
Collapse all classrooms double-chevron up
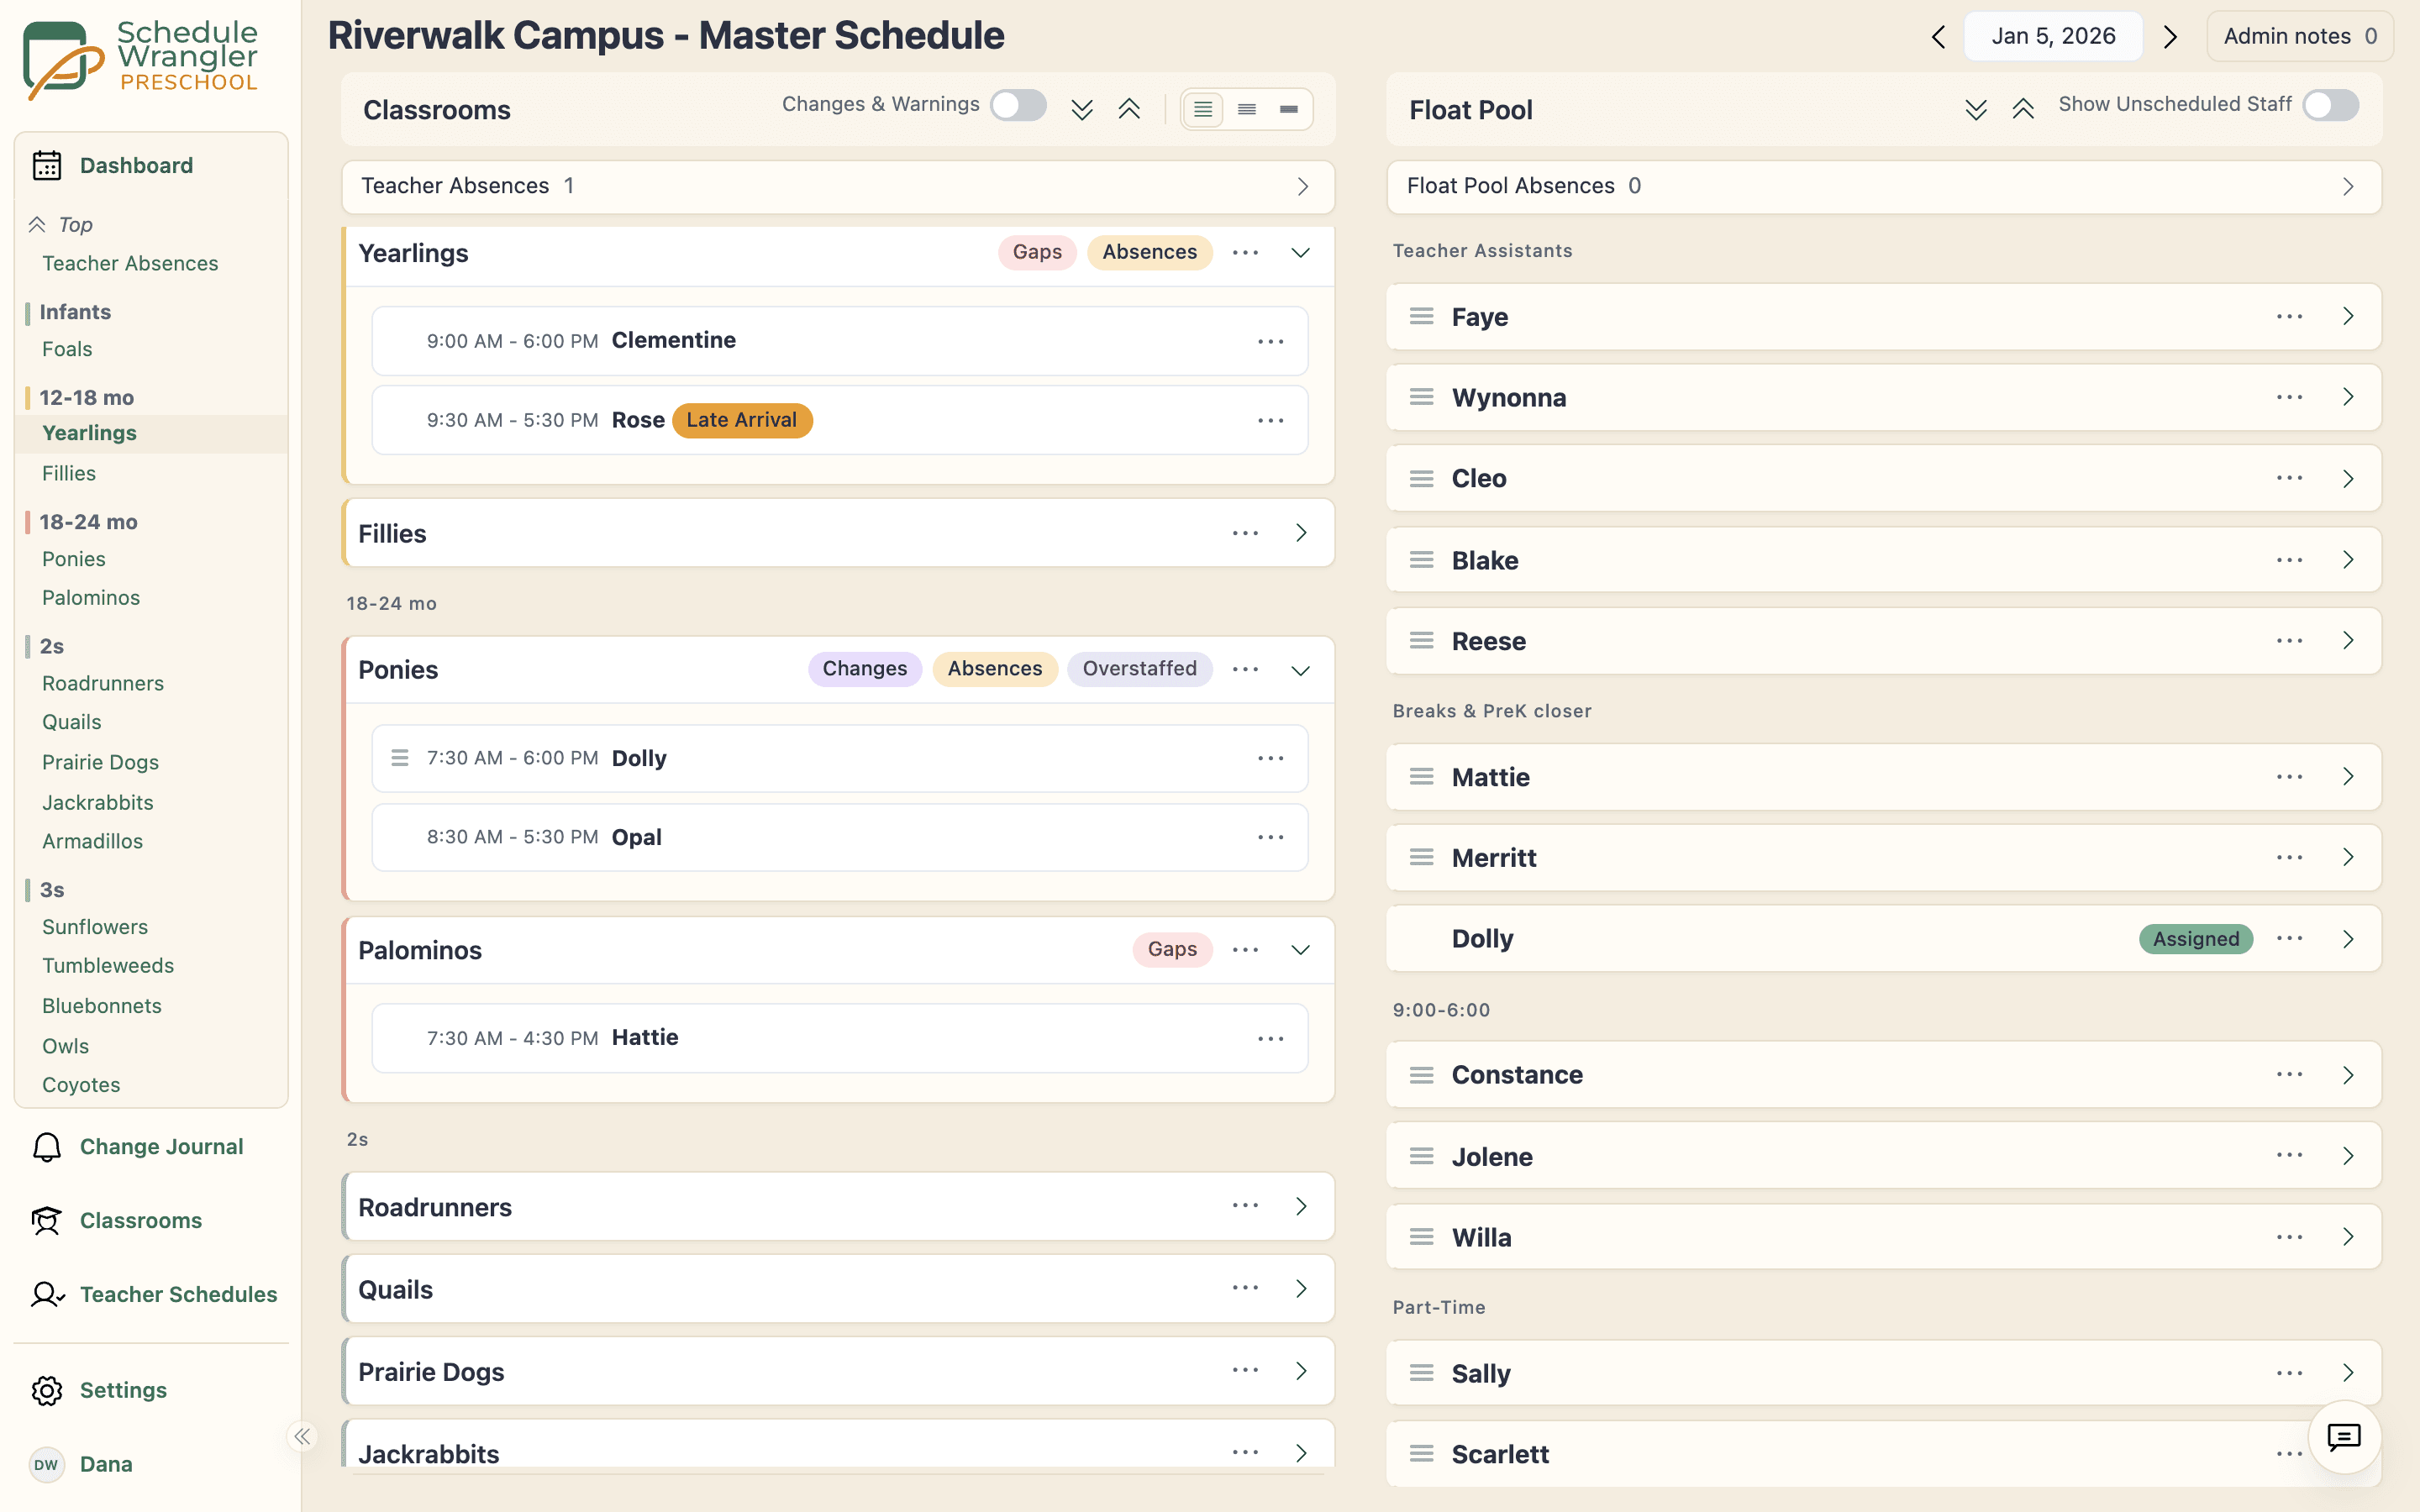click(1129, 109)
